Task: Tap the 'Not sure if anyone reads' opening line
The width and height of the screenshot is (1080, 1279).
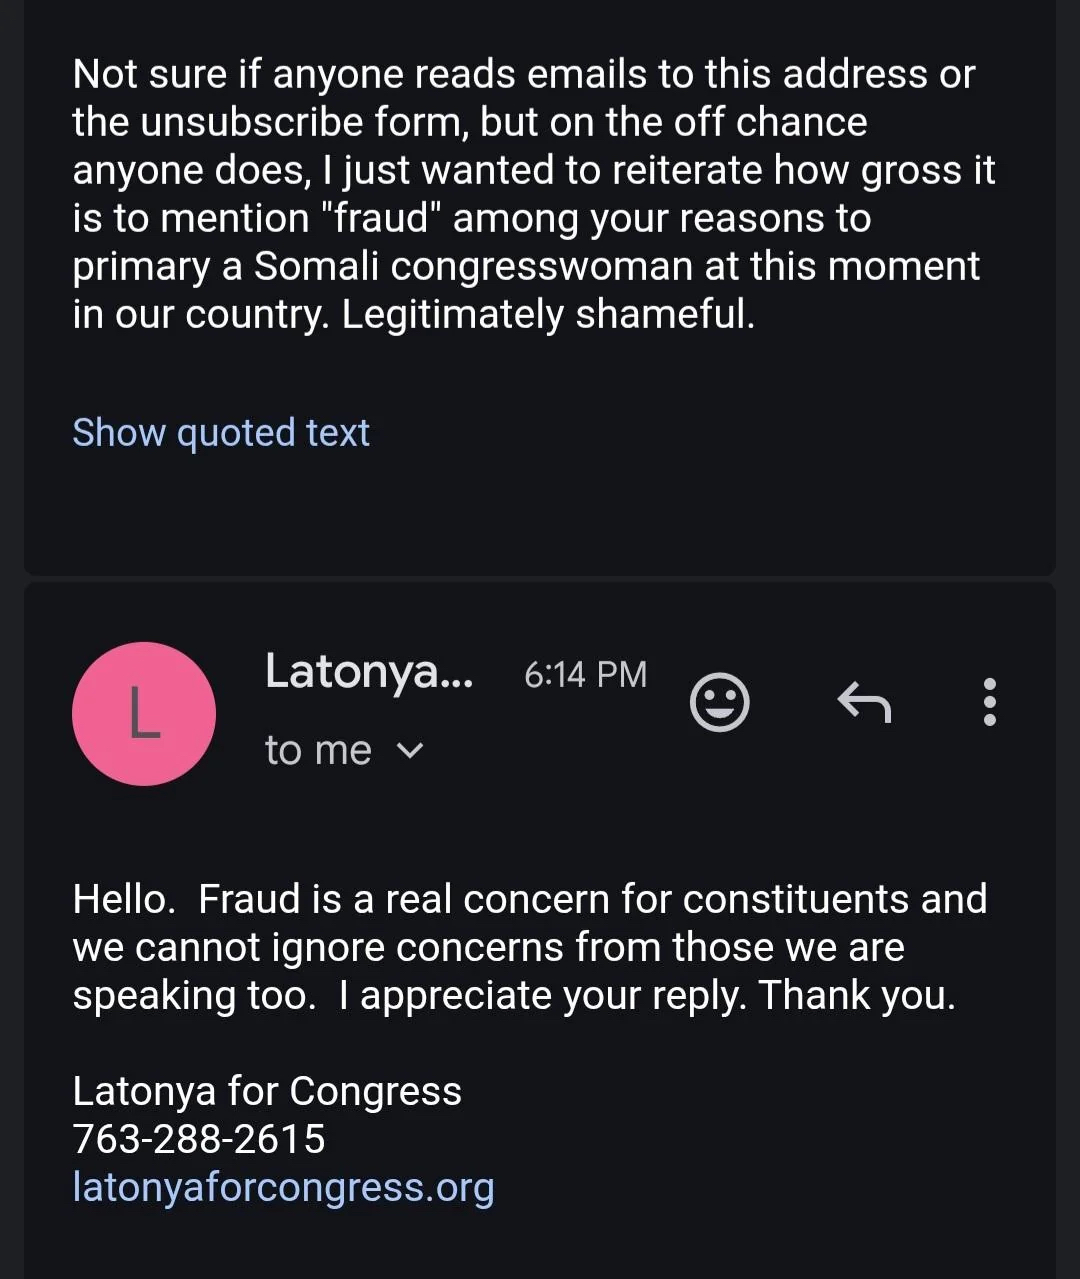Action: (x=523, y=74)
